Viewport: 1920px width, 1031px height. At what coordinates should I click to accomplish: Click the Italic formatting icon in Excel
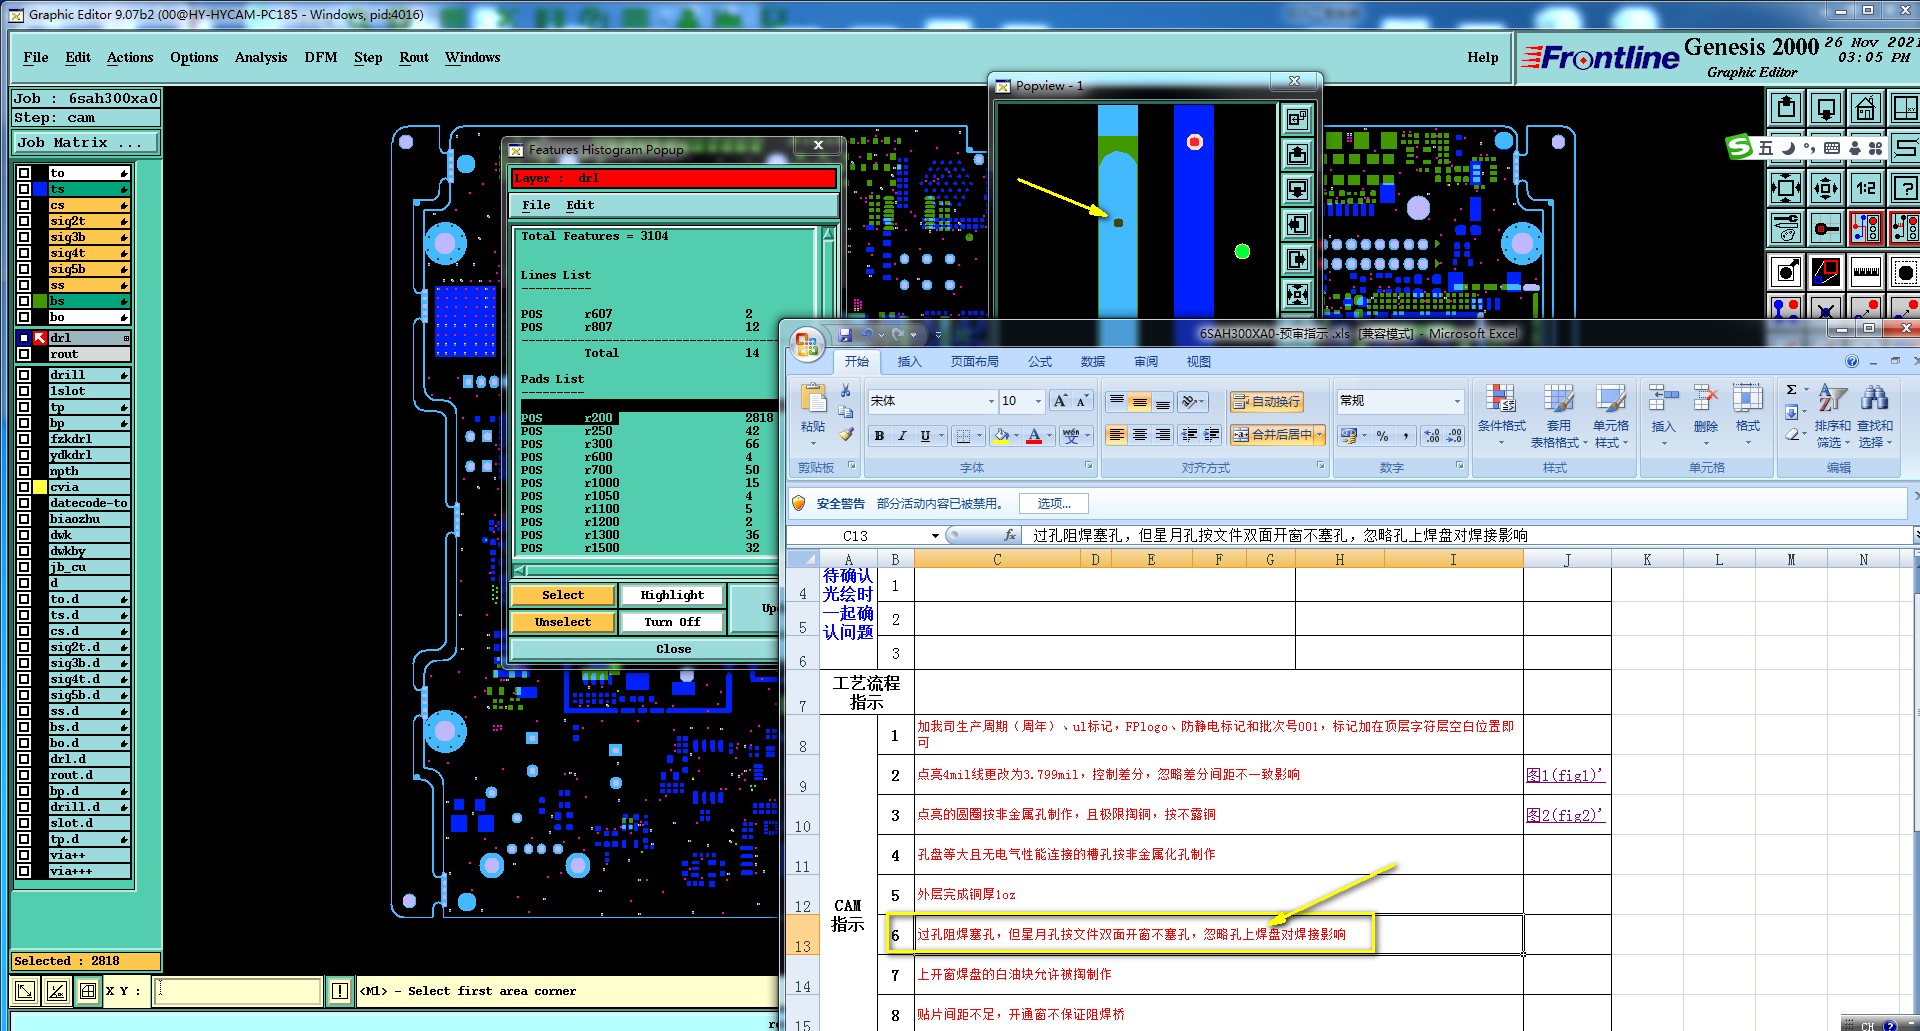[x=902, y=436]
